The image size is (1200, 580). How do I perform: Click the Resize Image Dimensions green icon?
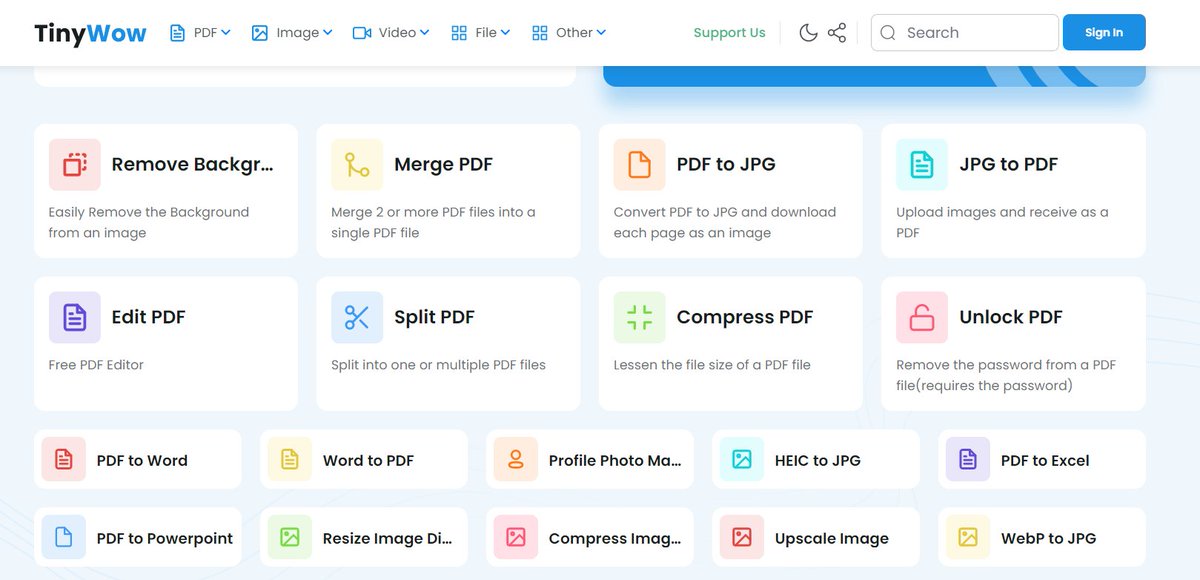click(290, 537)
